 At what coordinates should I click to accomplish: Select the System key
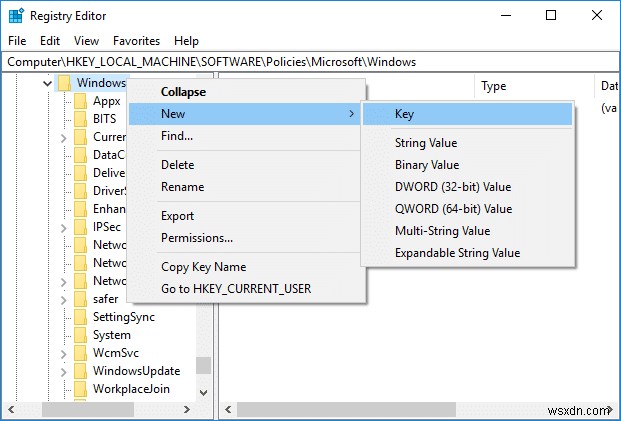click(111, 335)
